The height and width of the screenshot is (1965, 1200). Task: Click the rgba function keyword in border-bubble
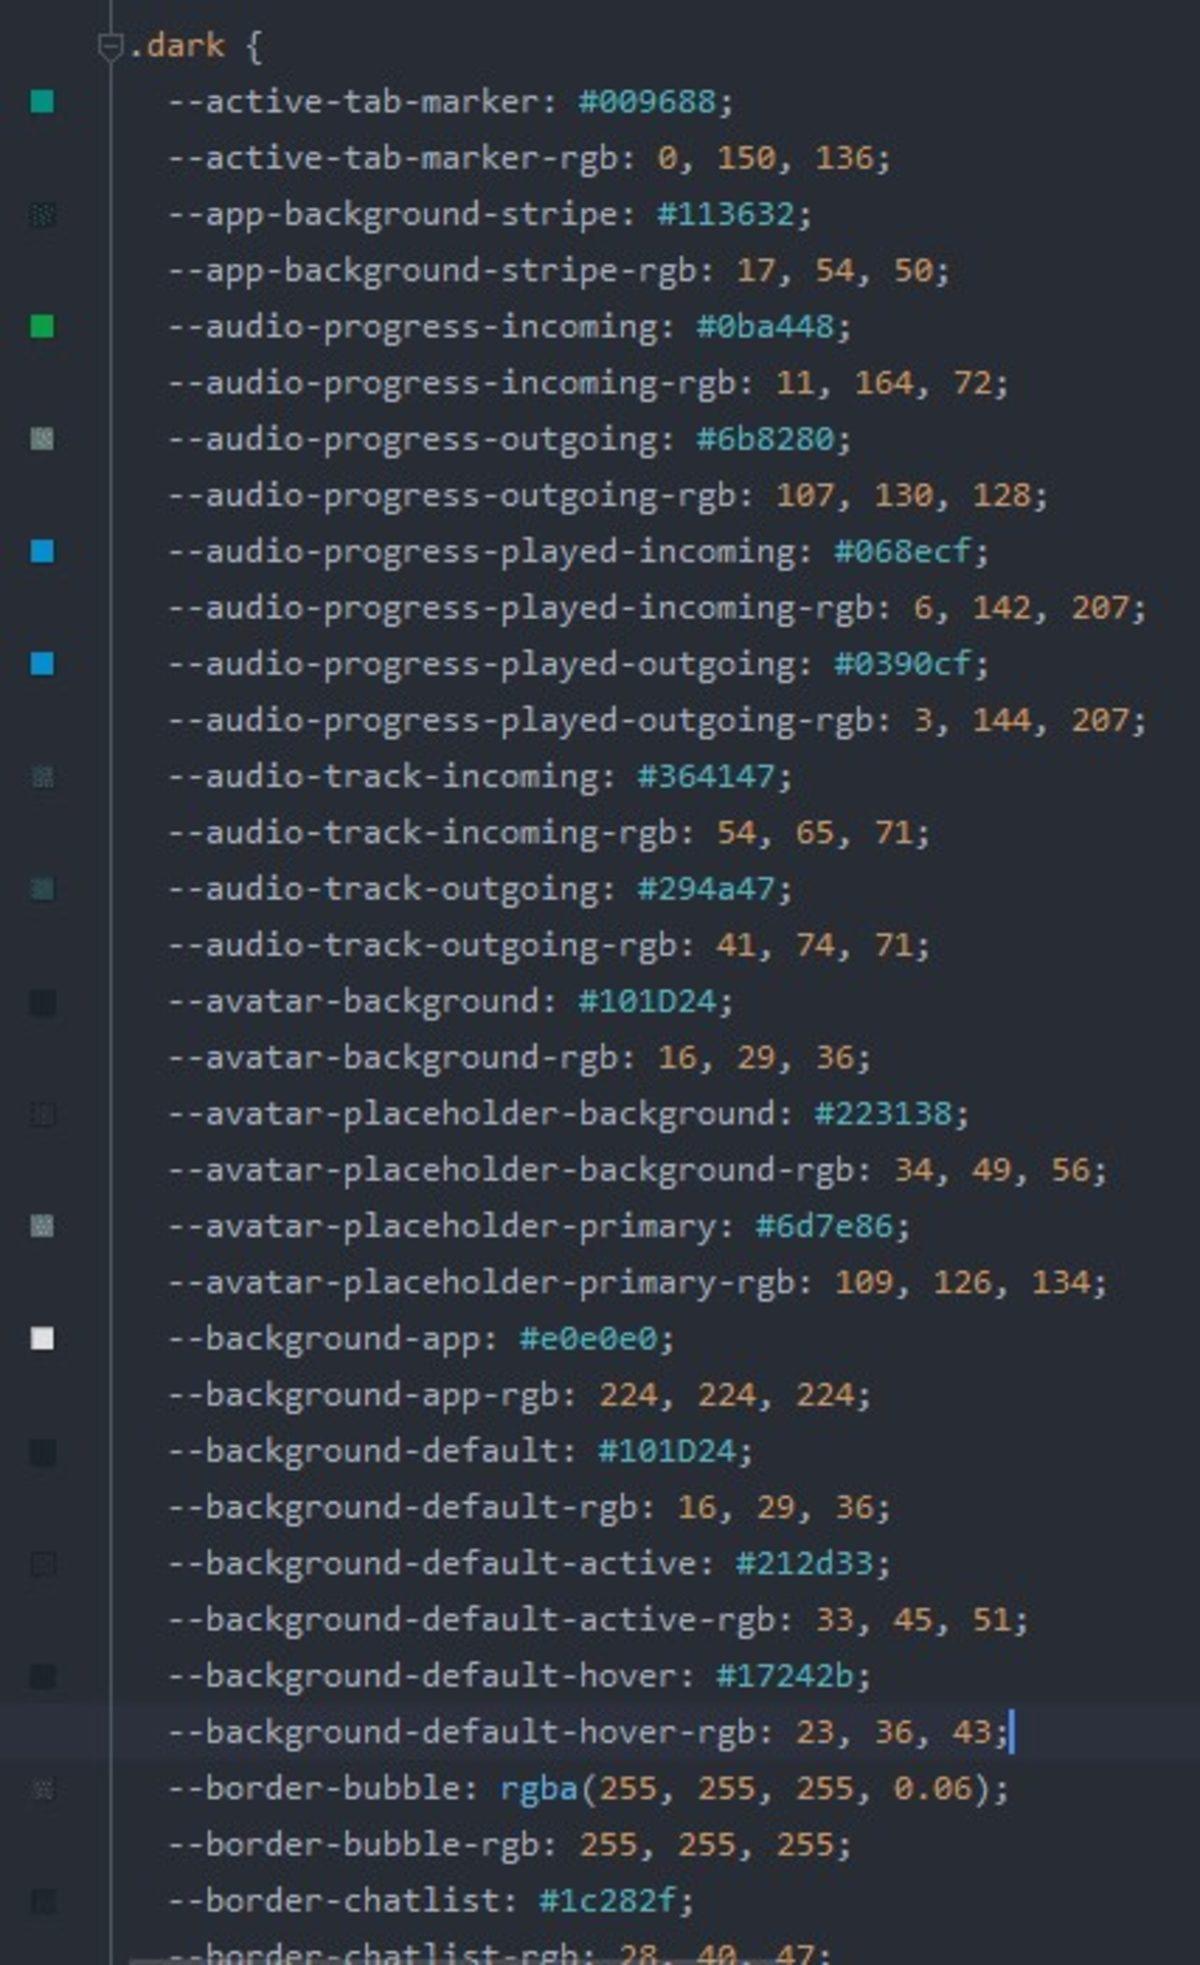(x=539, y=1788)
